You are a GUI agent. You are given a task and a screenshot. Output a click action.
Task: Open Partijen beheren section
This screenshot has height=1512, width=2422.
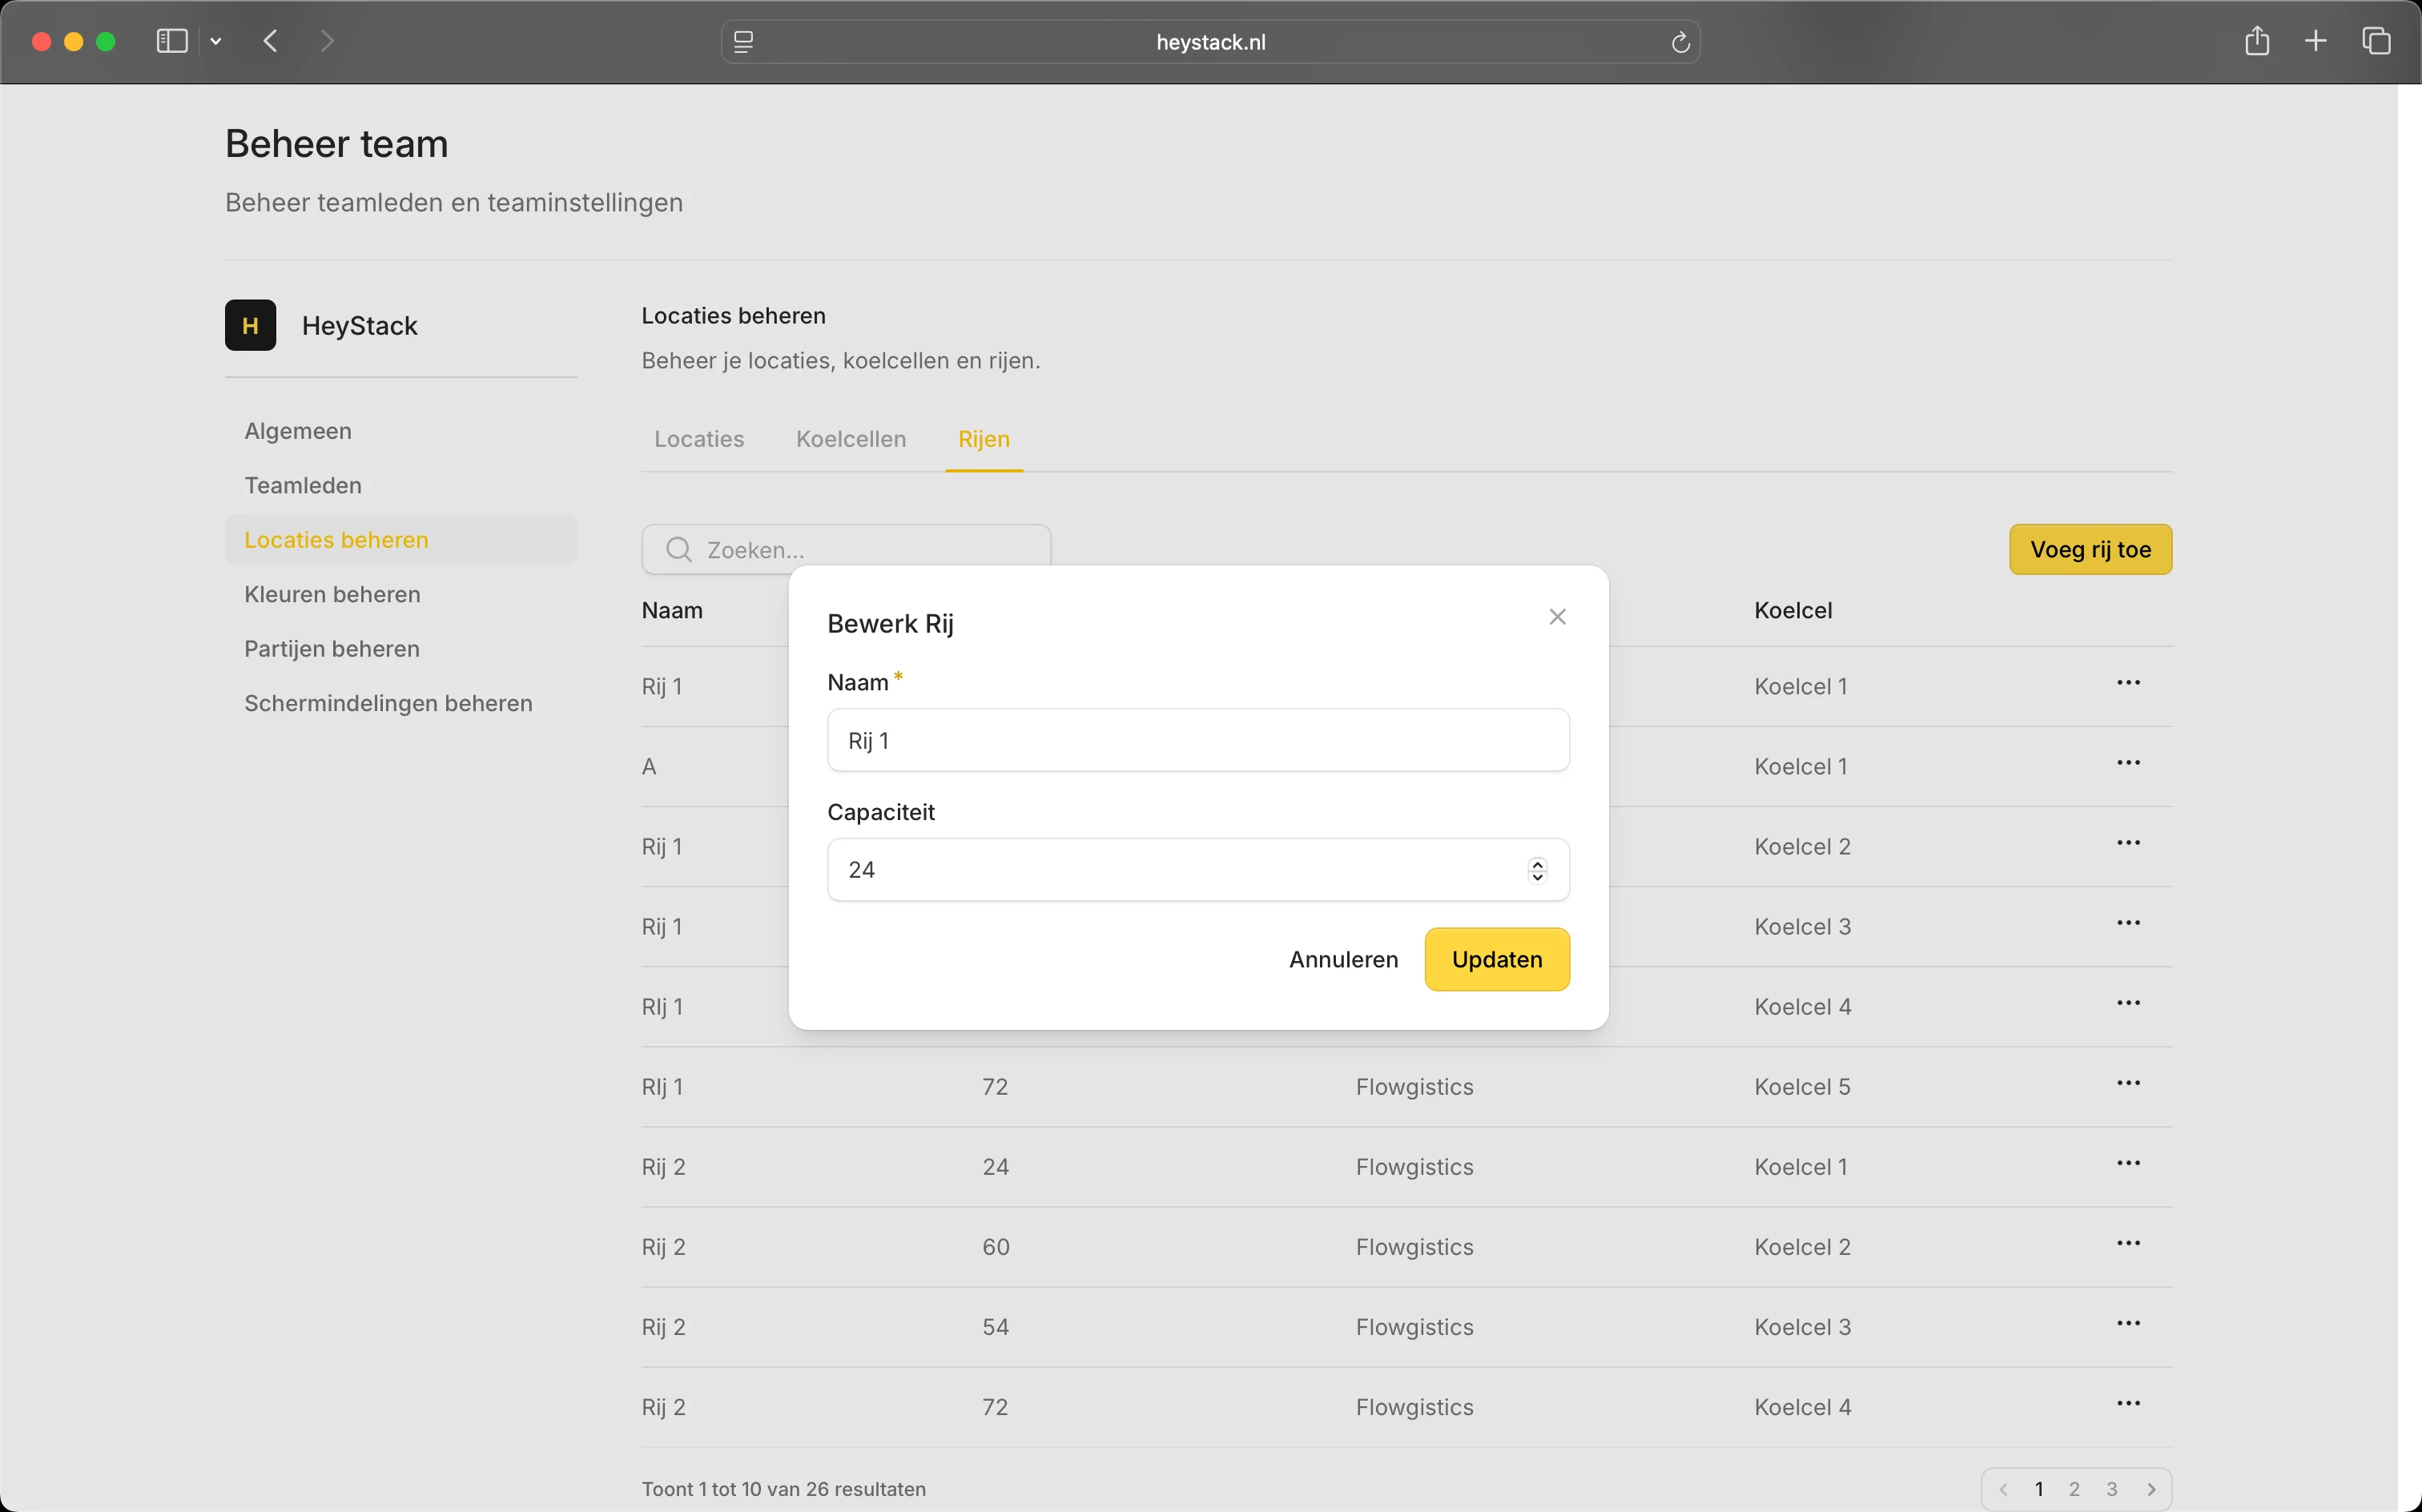pos(332,649)
